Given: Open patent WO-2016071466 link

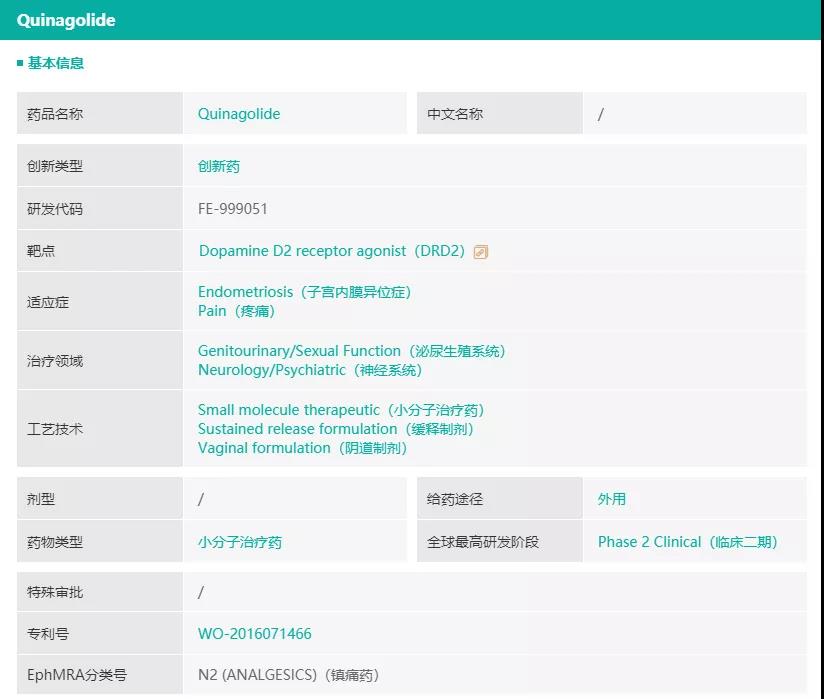Looking at the screenshot, I should coord(255,634).
